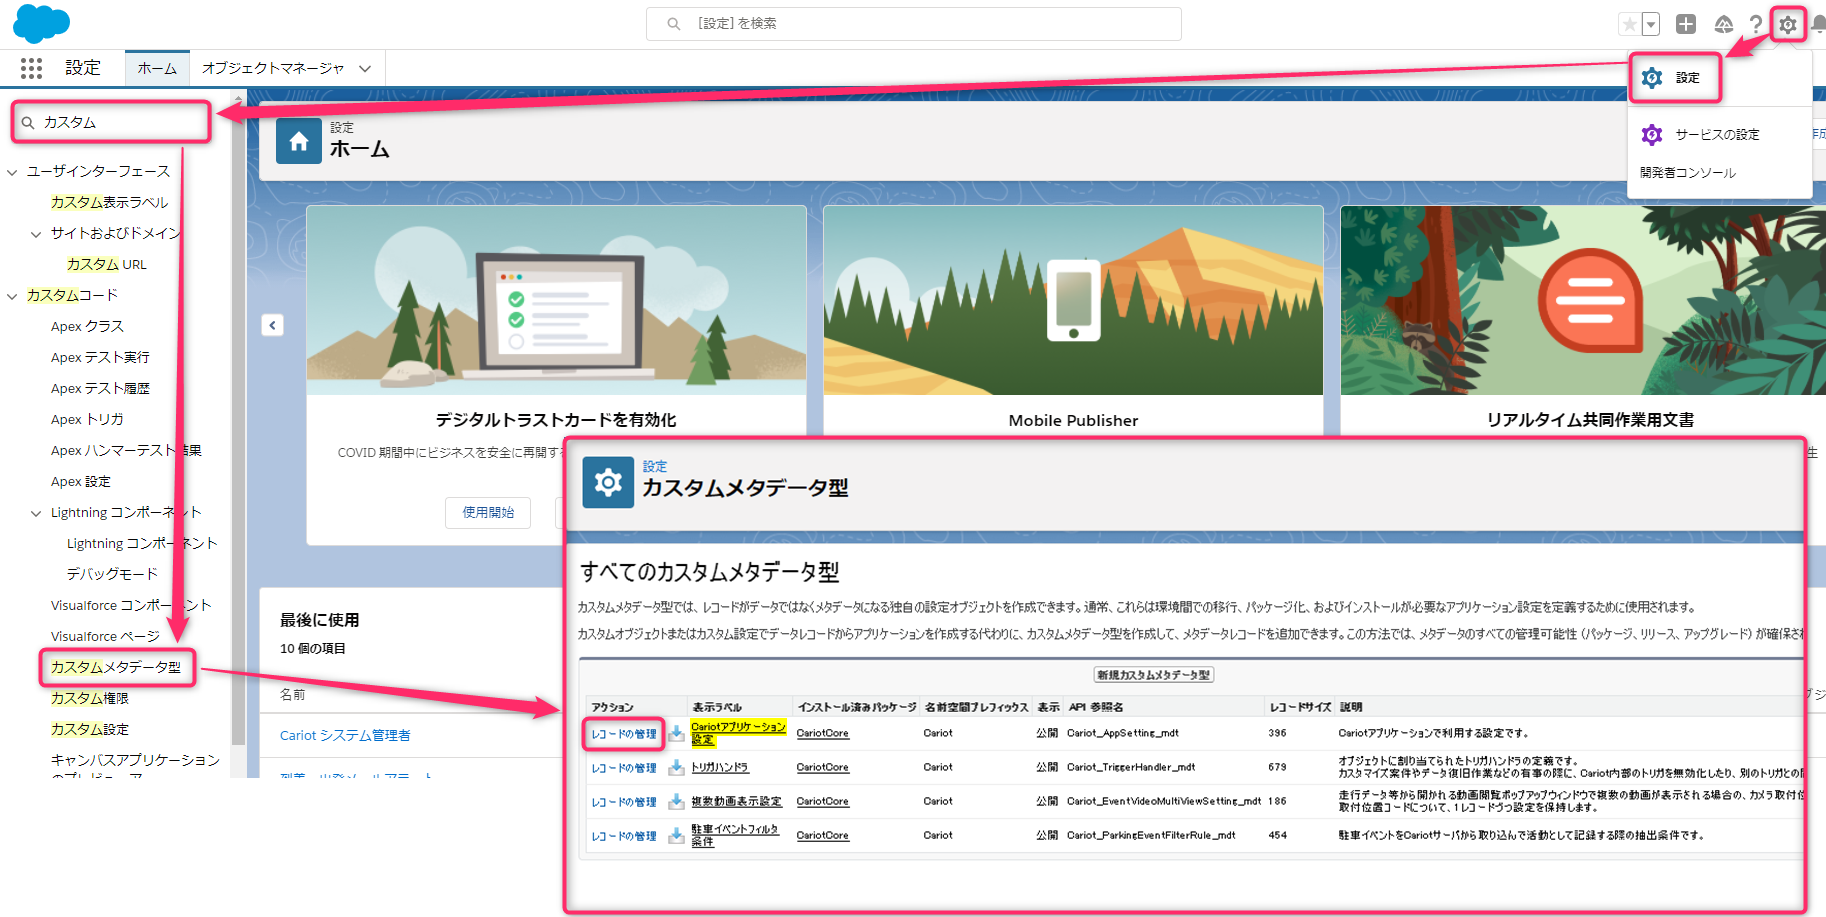Screen dimensions: 1826x917
Task: Click download icon in トリガハンドラ row
Action: coord(677,768)
